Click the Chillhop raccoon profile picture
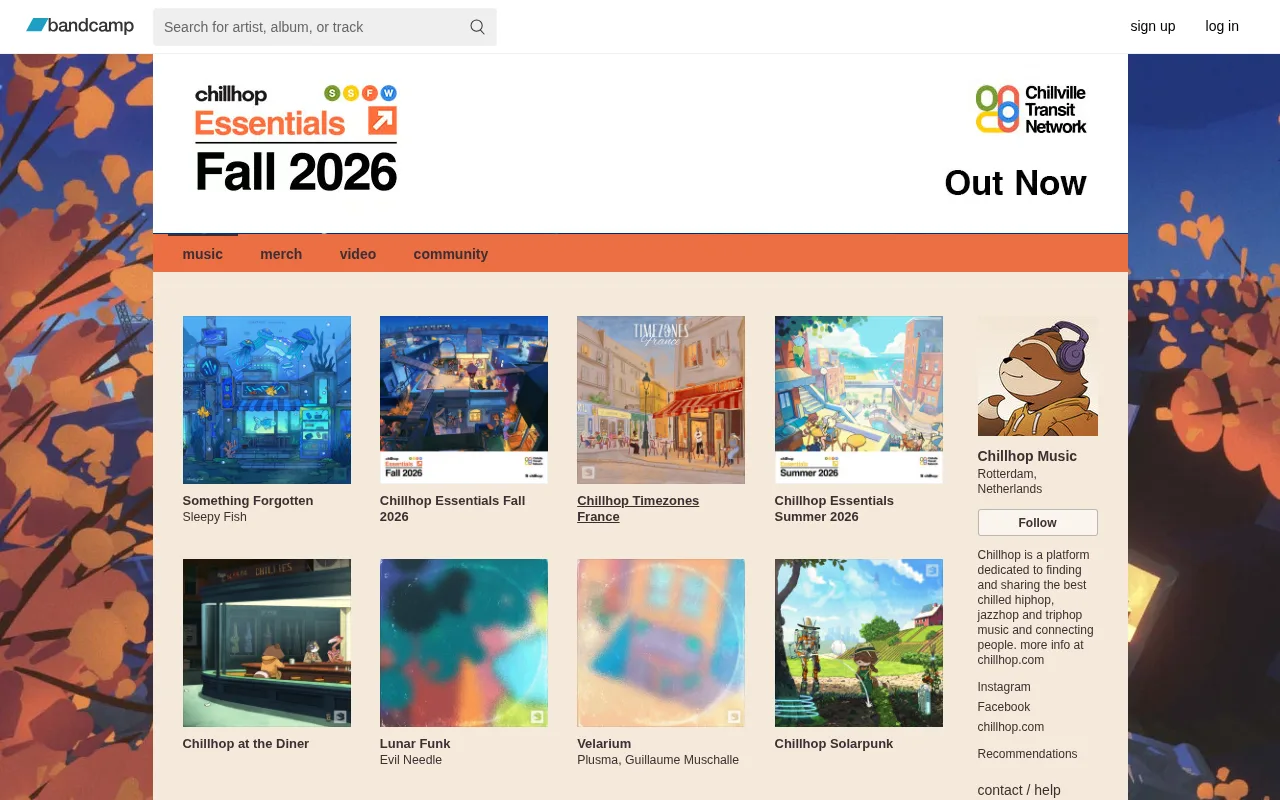1280x800 pixels. 1038,376
